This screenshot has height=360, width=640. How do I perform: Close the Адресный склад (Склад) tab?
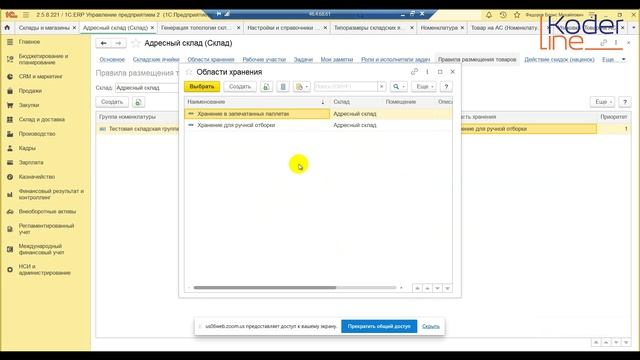click(x=152, y=28)
